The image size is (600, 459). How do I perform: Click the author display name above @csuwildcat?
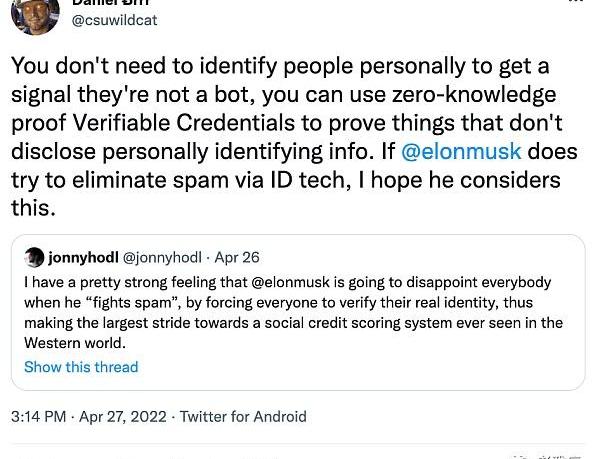point(111,4)
